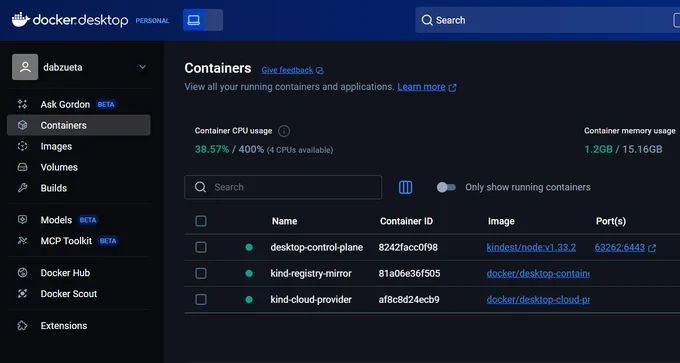Open the Images section
Viewport: 680px width, 363px height.
pos(79,146)
